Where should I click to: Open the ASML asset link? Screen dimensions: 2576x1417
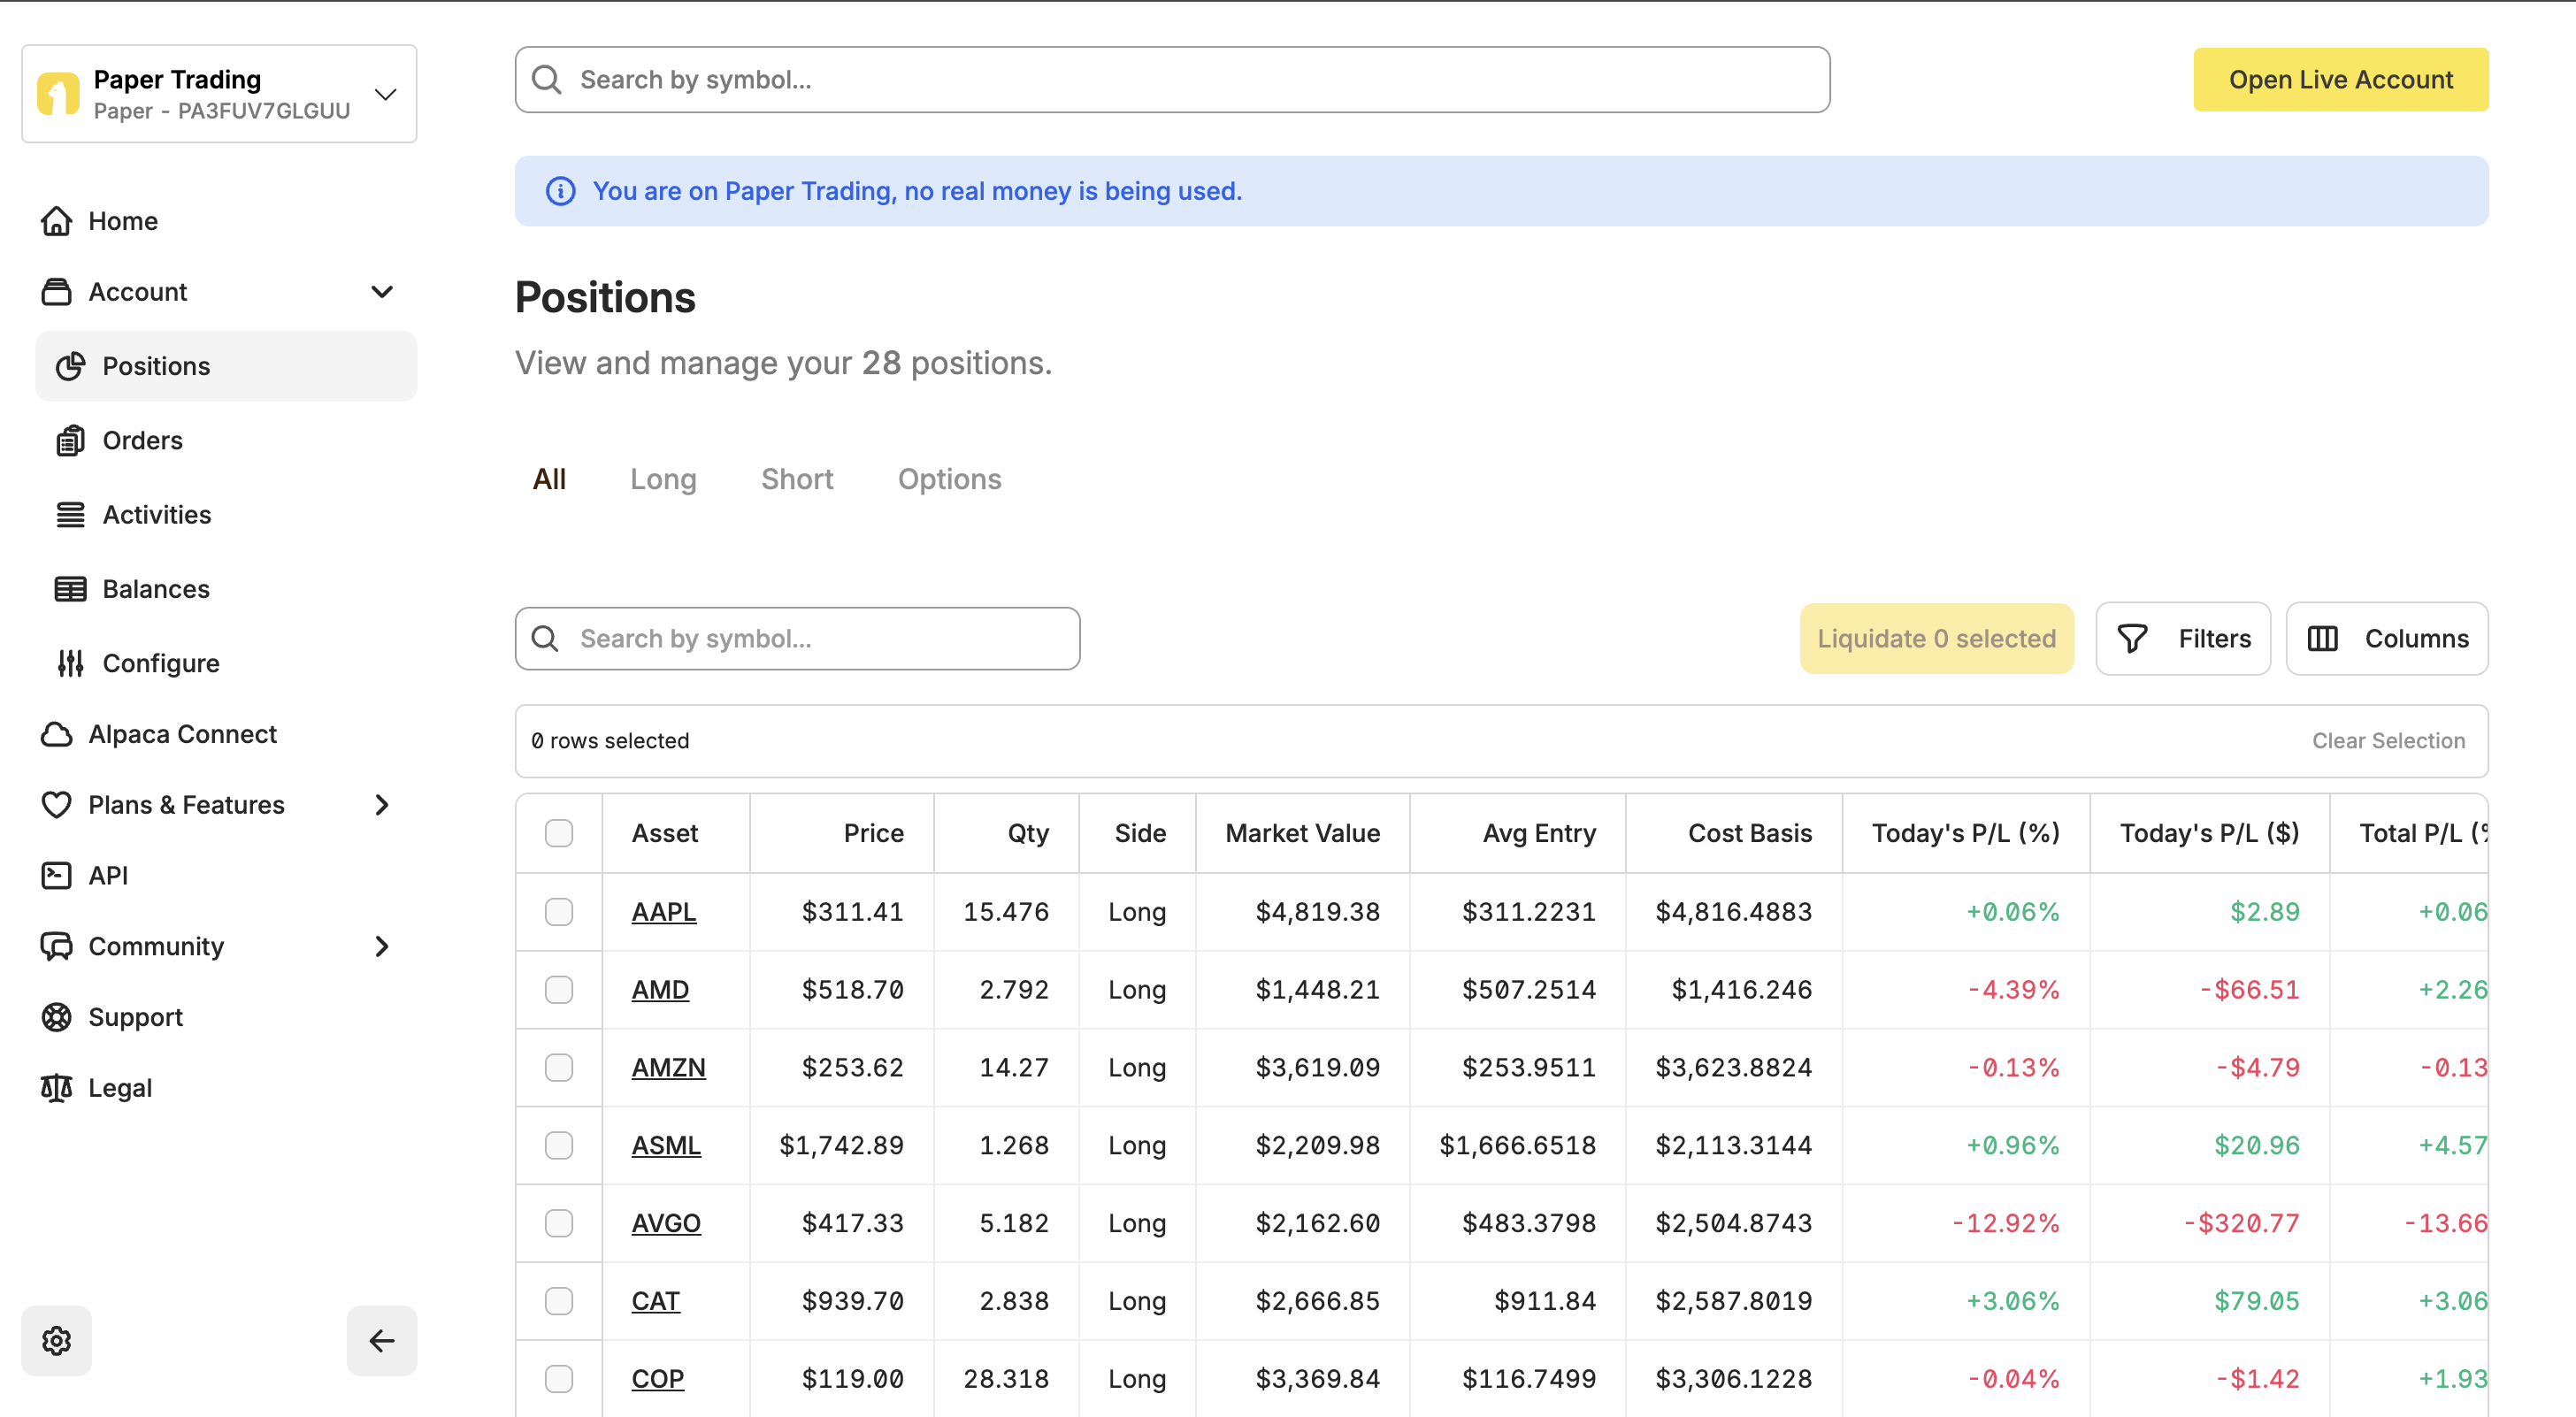click(666, 1146)
